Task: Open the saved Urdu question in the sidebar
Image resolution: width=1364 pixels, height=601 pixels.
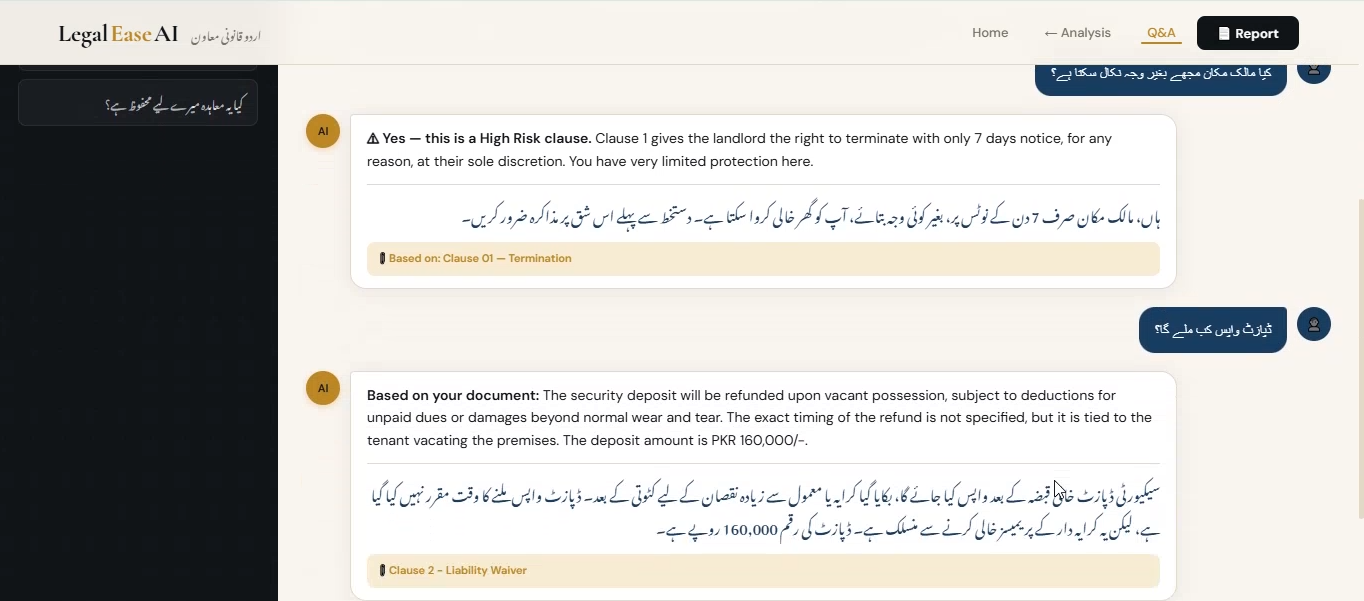Action: tap(137, 103)
